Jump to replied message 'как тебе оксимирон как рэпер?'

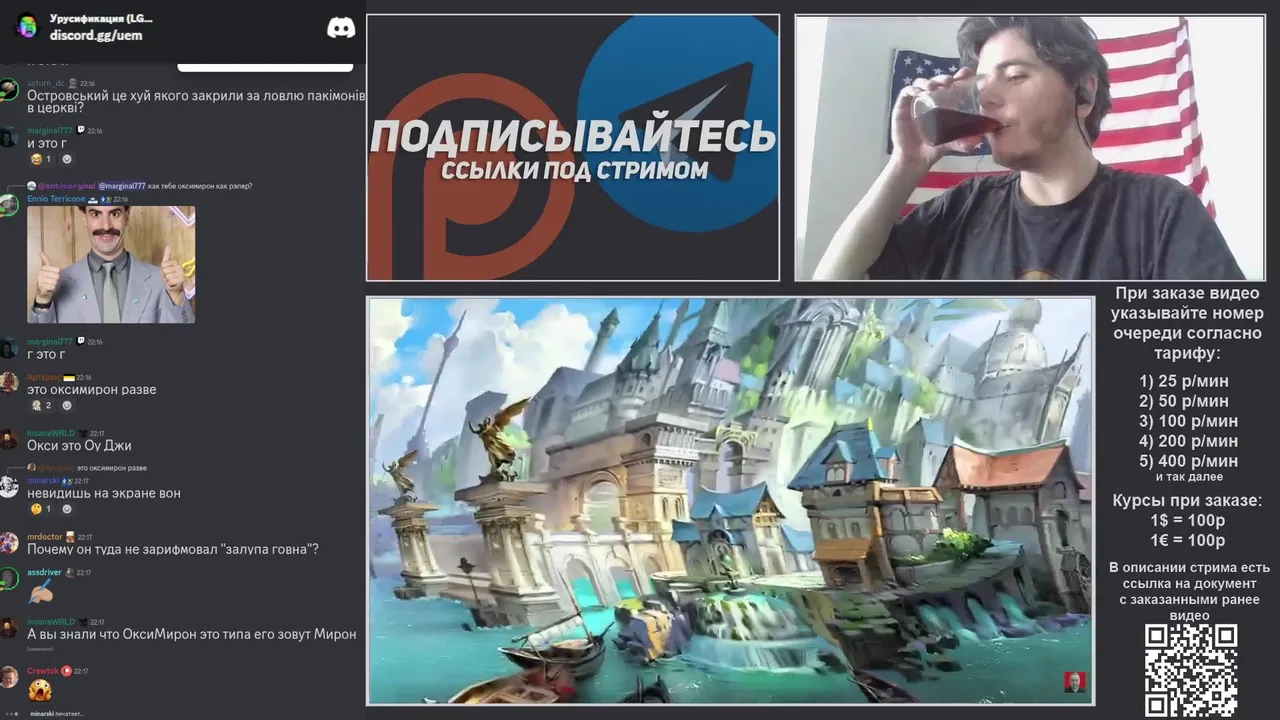tap(200, 186)
